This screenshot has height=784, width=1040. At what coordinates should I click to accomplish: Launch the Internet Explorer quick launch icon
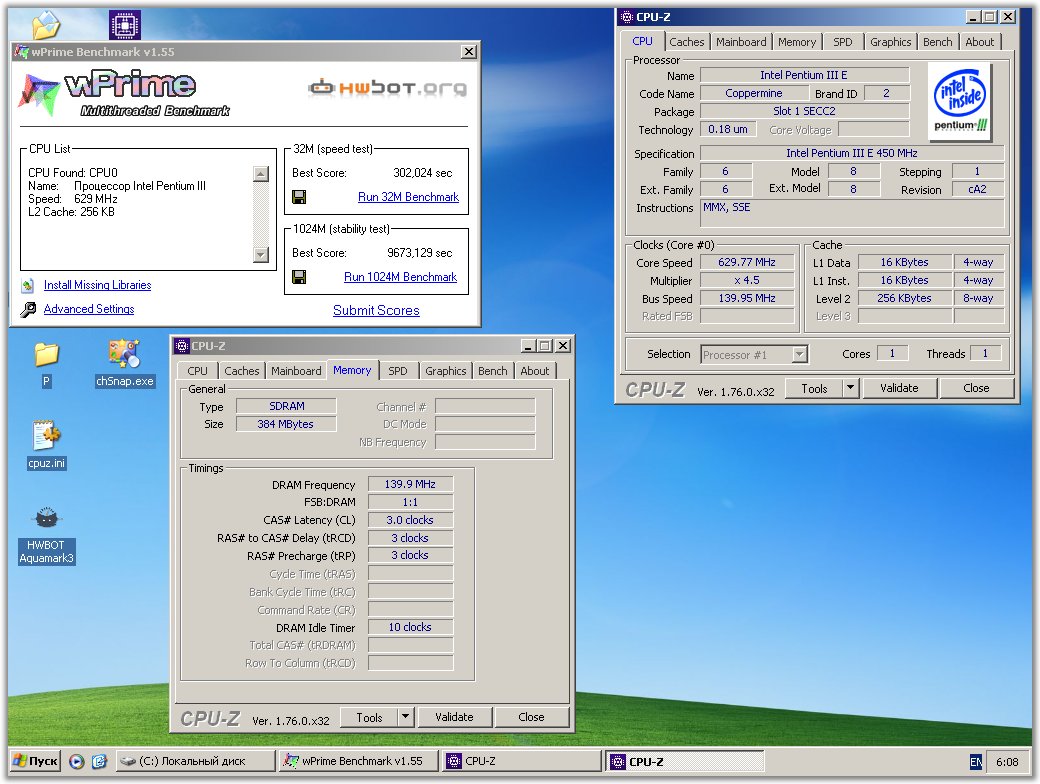coord(99,761)
